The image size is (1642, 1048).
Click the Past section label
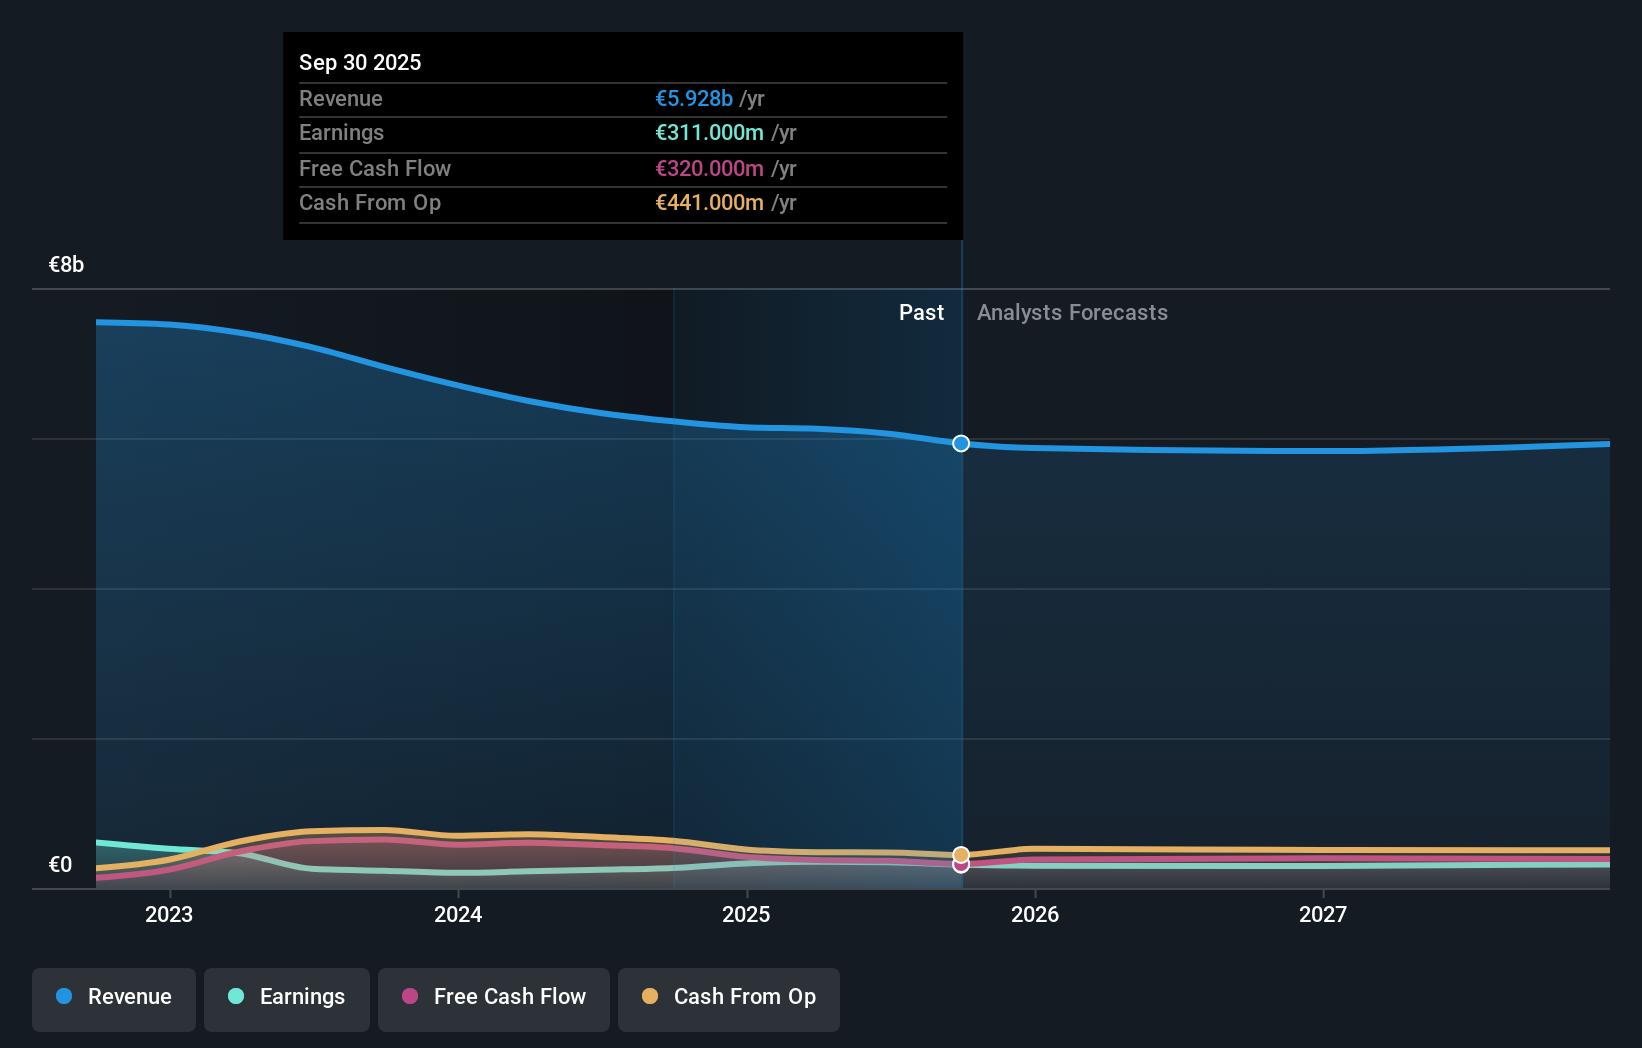pyautogui.click(x=921, y=313)
